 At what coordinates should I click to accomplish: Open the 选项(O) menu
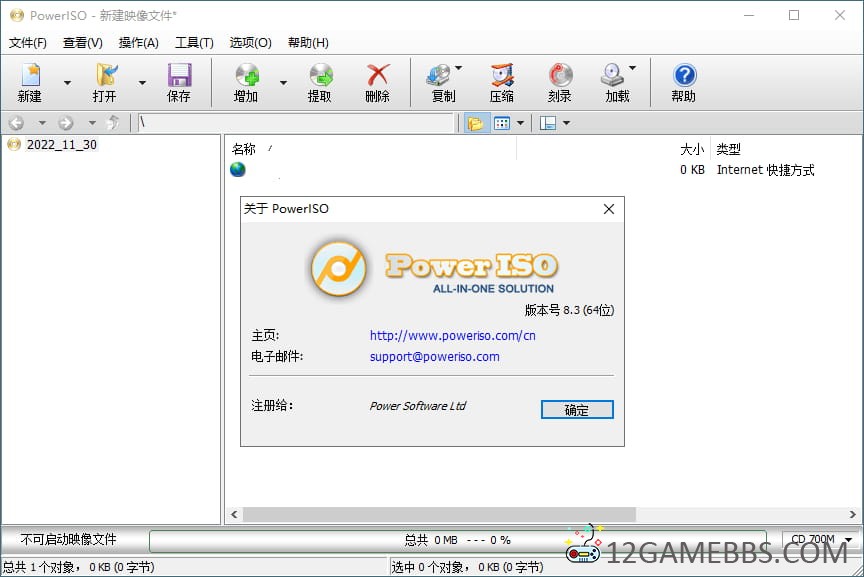point(250,43)
